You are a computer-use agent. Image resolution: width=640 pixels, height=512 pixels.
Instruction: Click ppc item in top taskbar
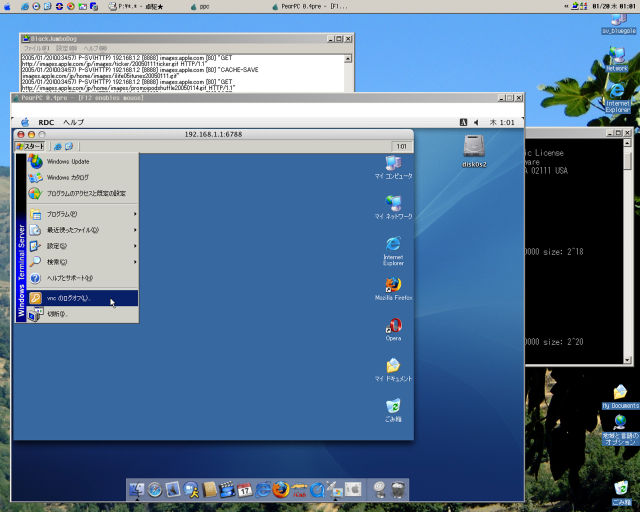click(200, 7)
